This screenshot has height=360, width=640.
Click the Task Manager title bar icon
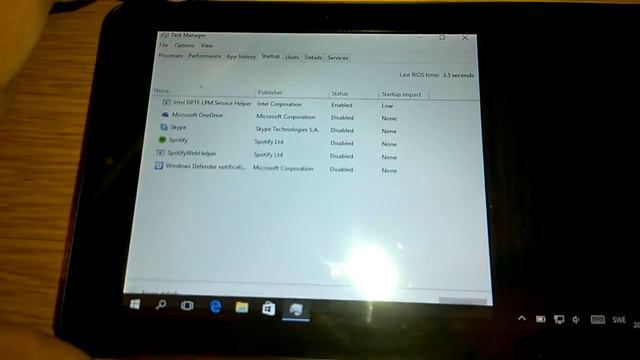pyautogui.click(x=164, y=36)
